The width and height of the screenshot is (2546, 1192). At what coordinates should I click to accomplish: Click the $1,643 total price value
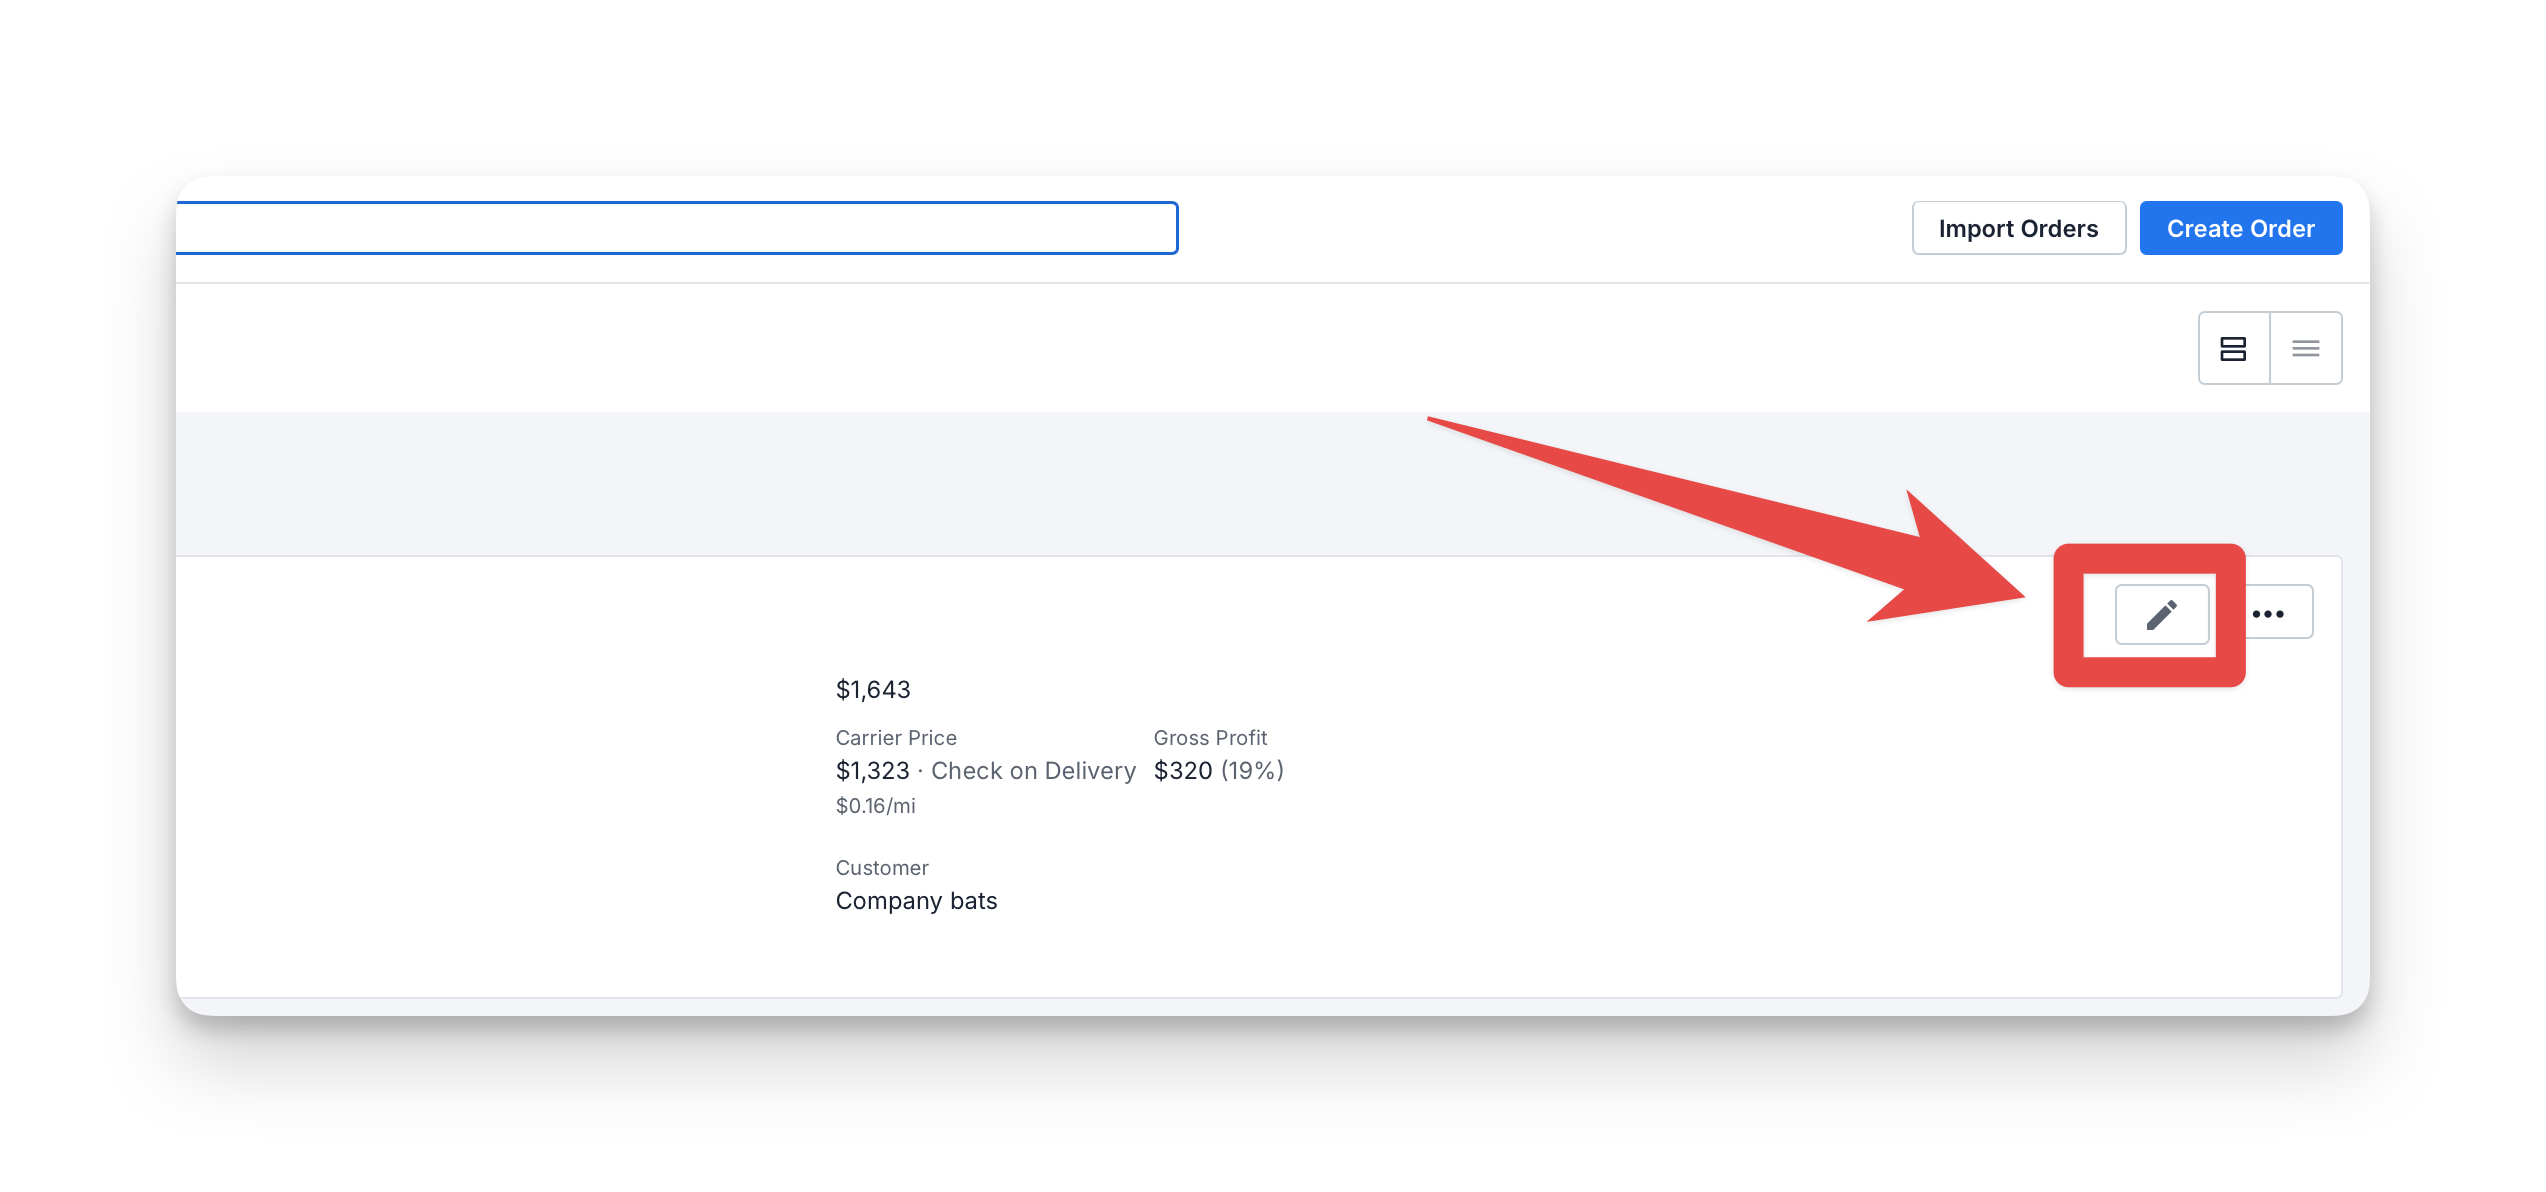(x=873, y=689)
